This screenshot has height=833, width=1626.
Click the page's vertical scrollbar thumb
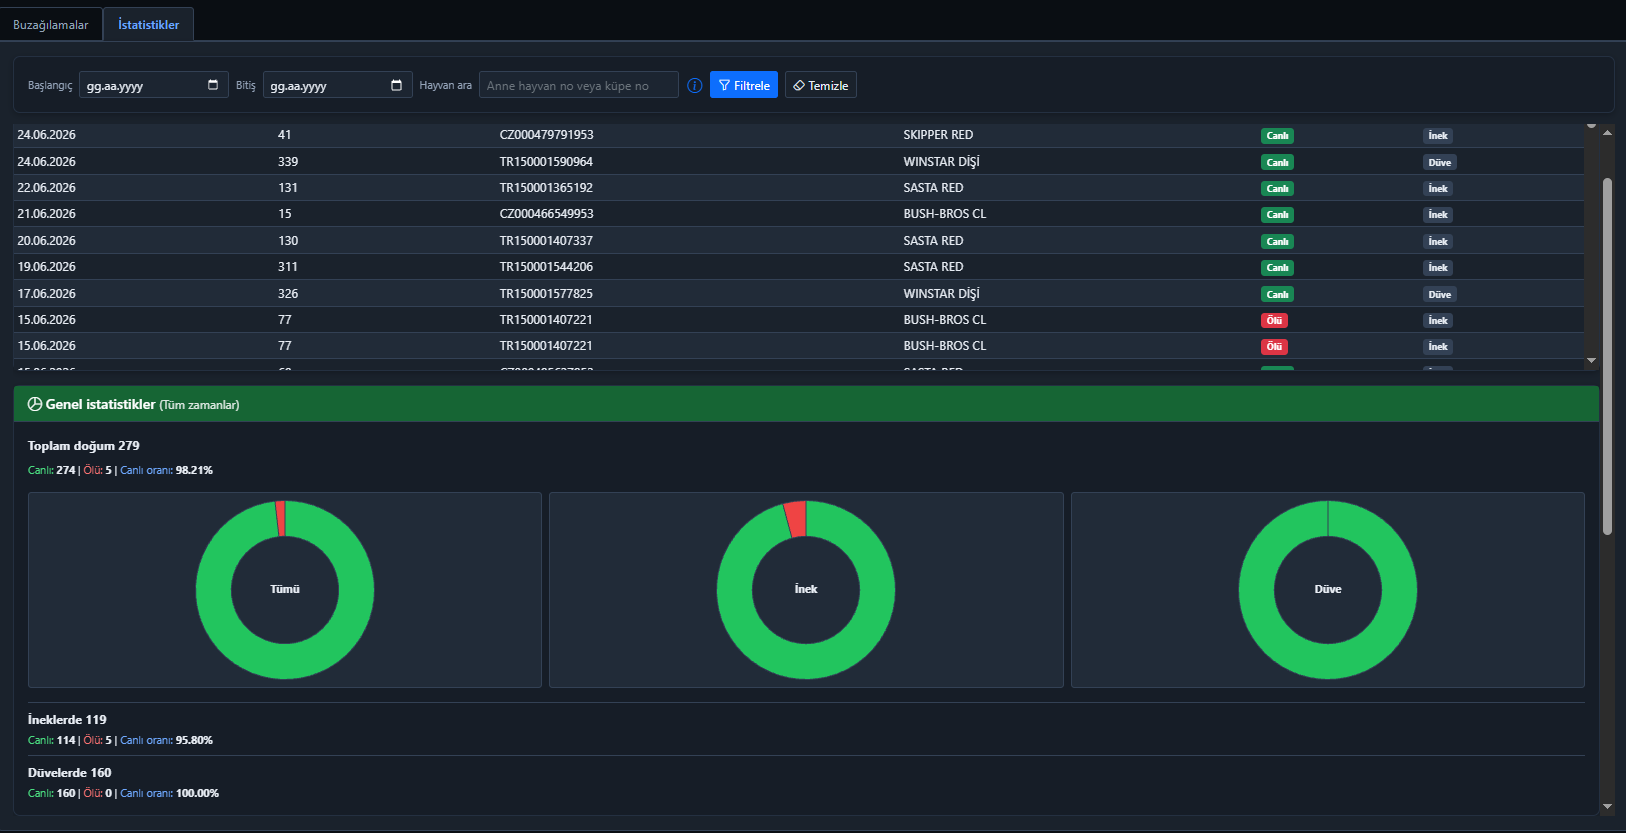1607,357
